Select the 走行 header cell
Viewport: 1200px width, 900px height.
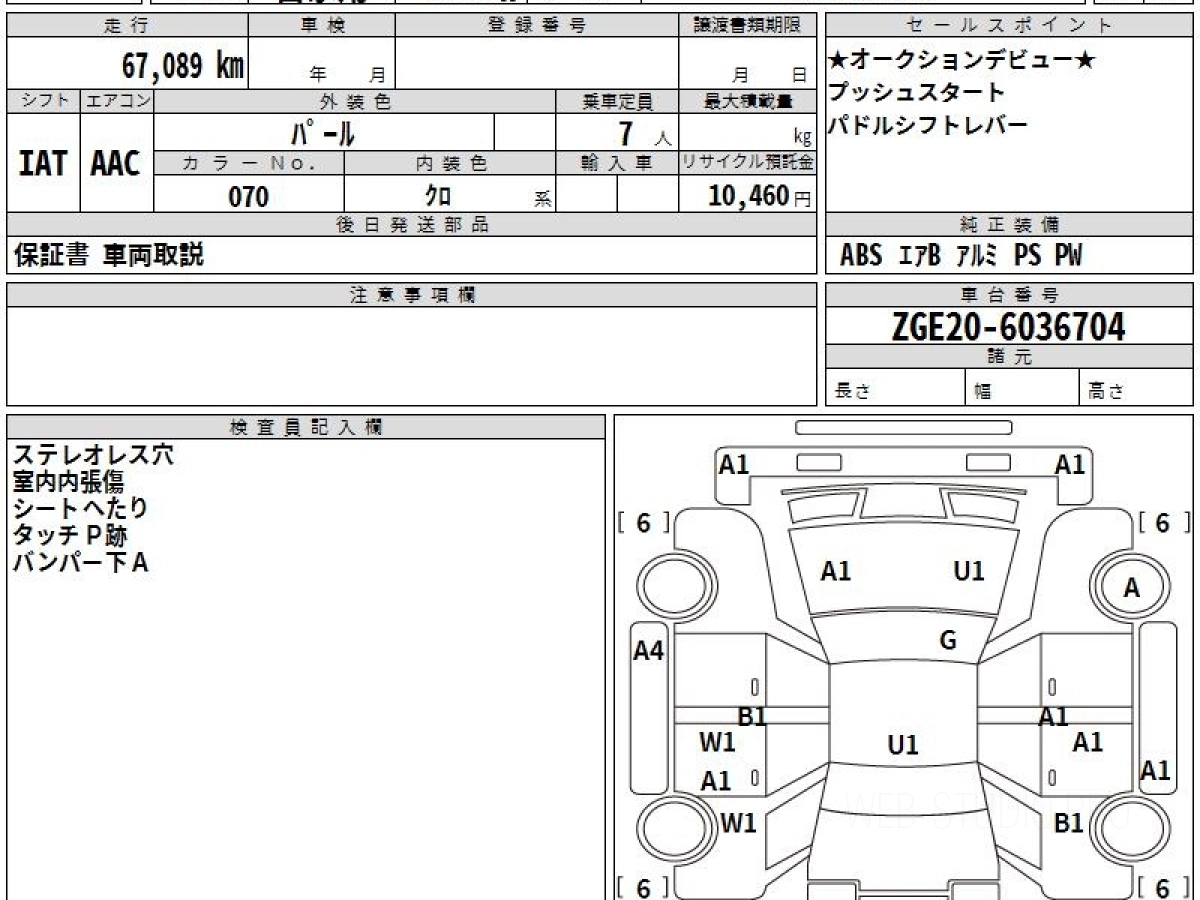(127, 26)
